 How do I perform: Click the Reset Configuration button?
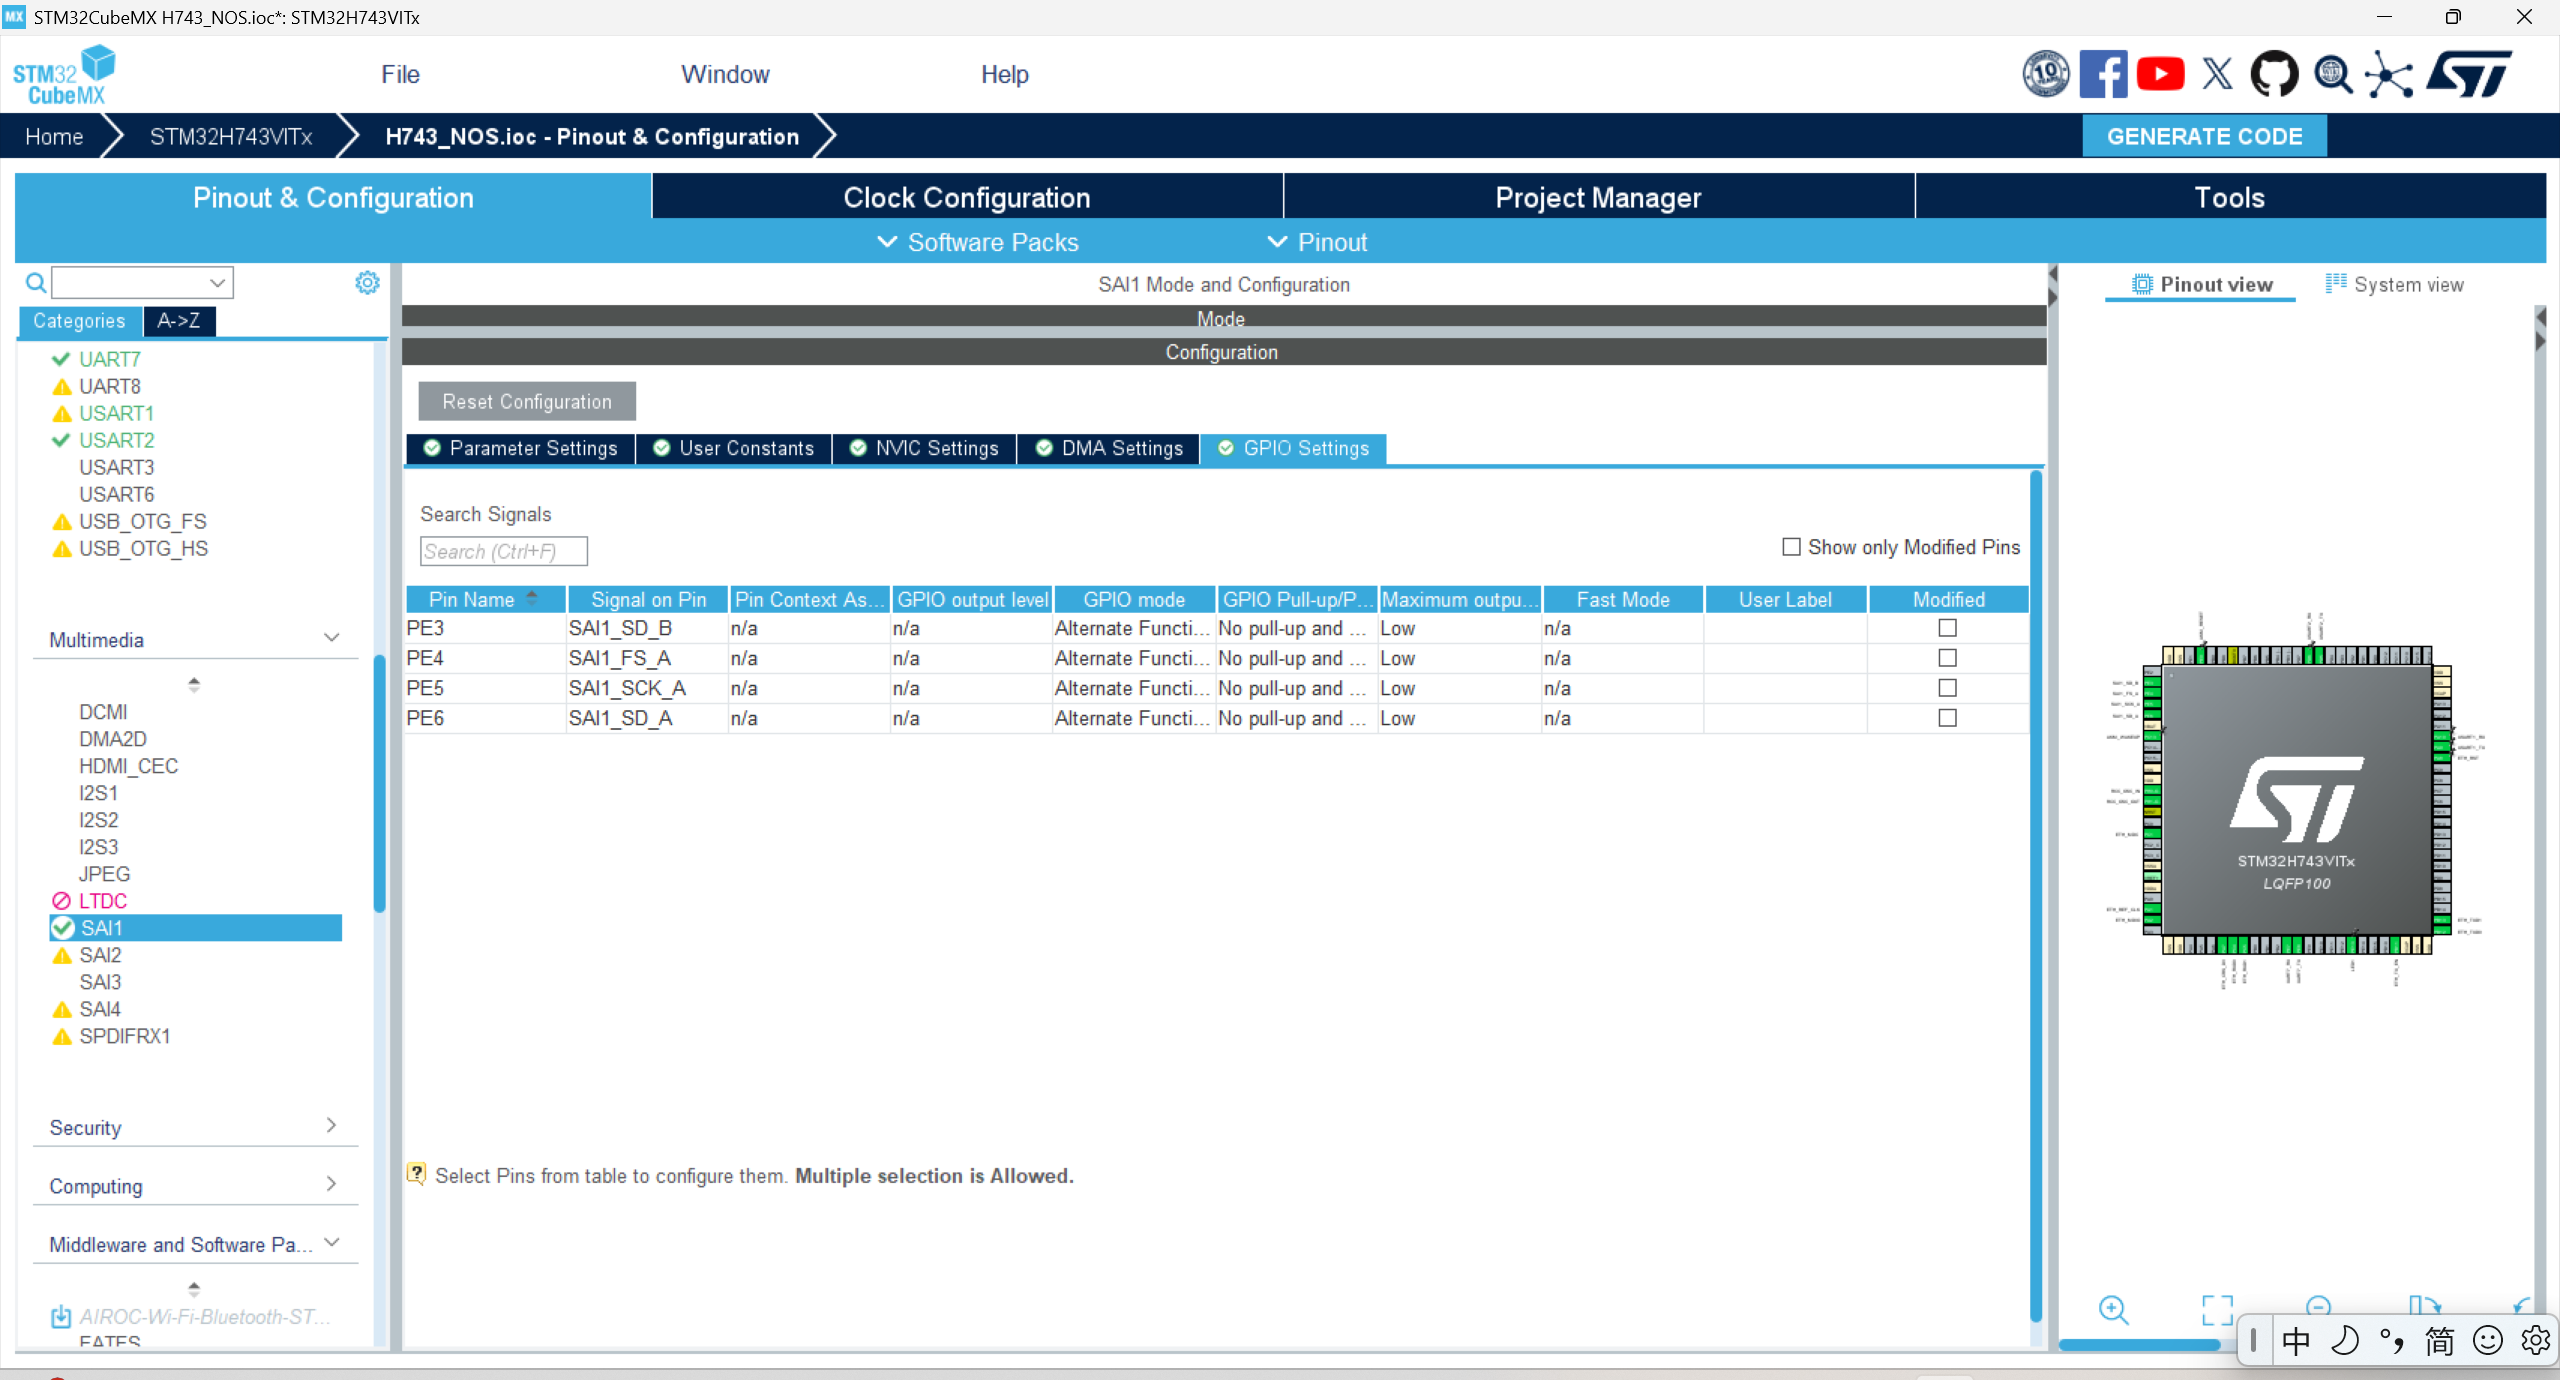tap(527, 401)
